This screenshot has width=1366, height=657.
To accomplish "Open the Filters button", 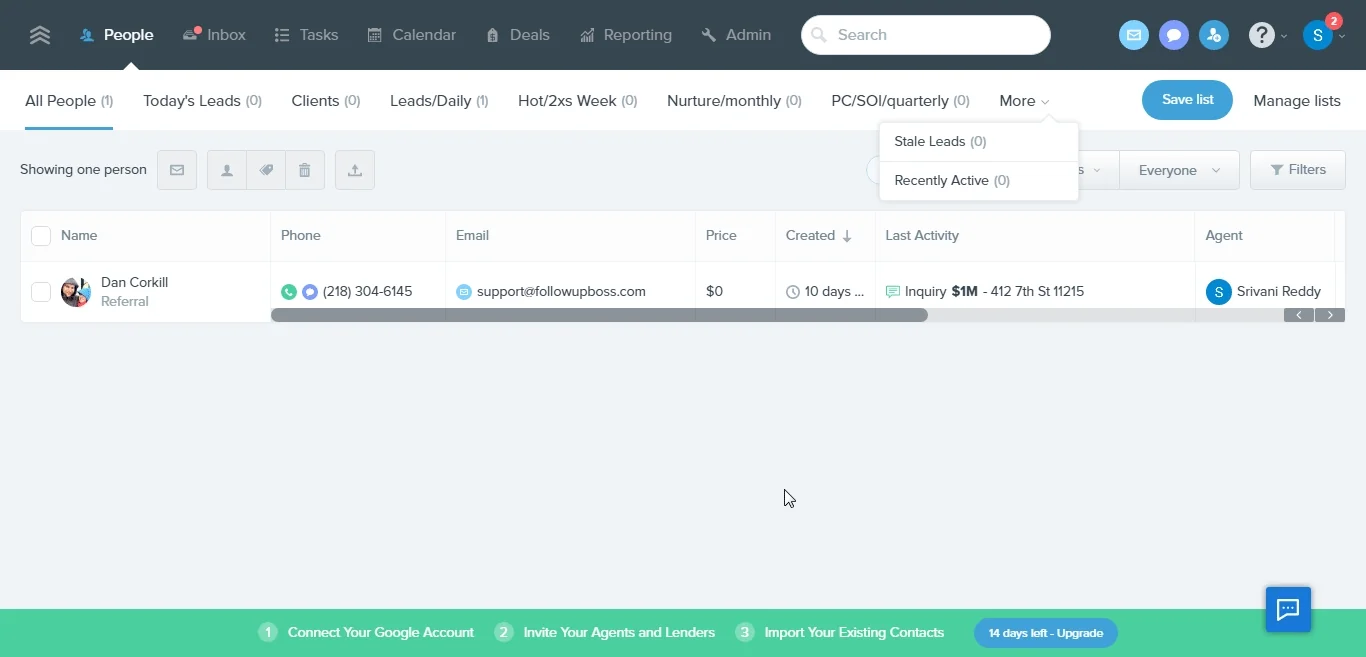I will pos(1298,170).
